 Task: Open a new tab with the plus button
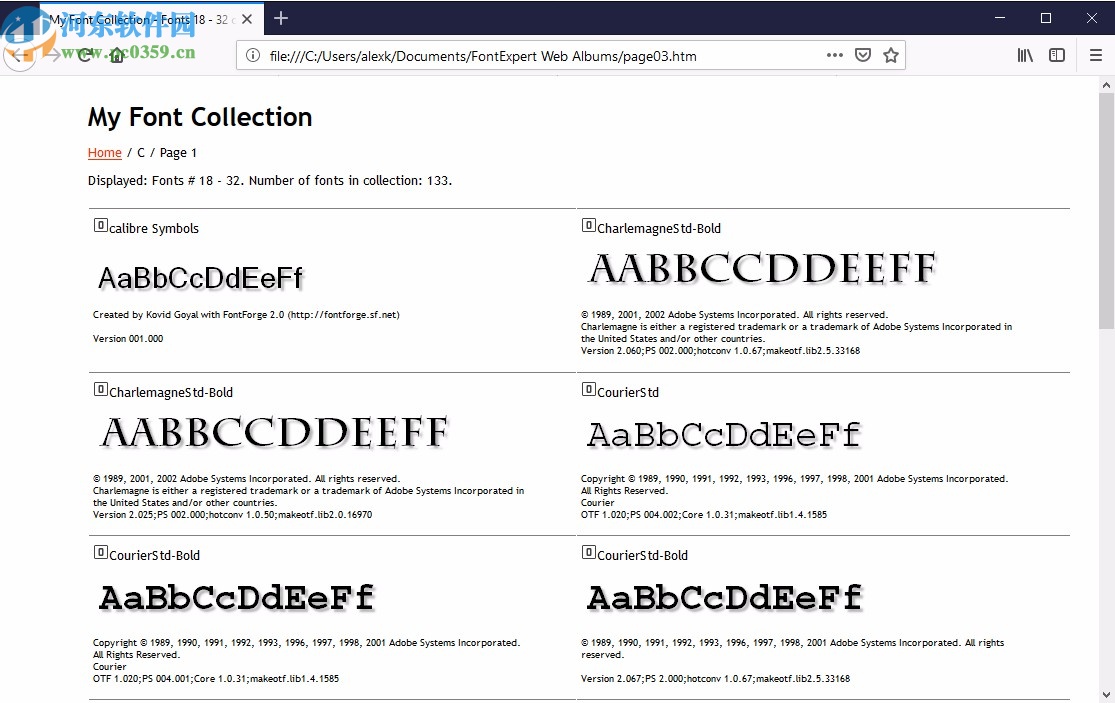point(281,18)
